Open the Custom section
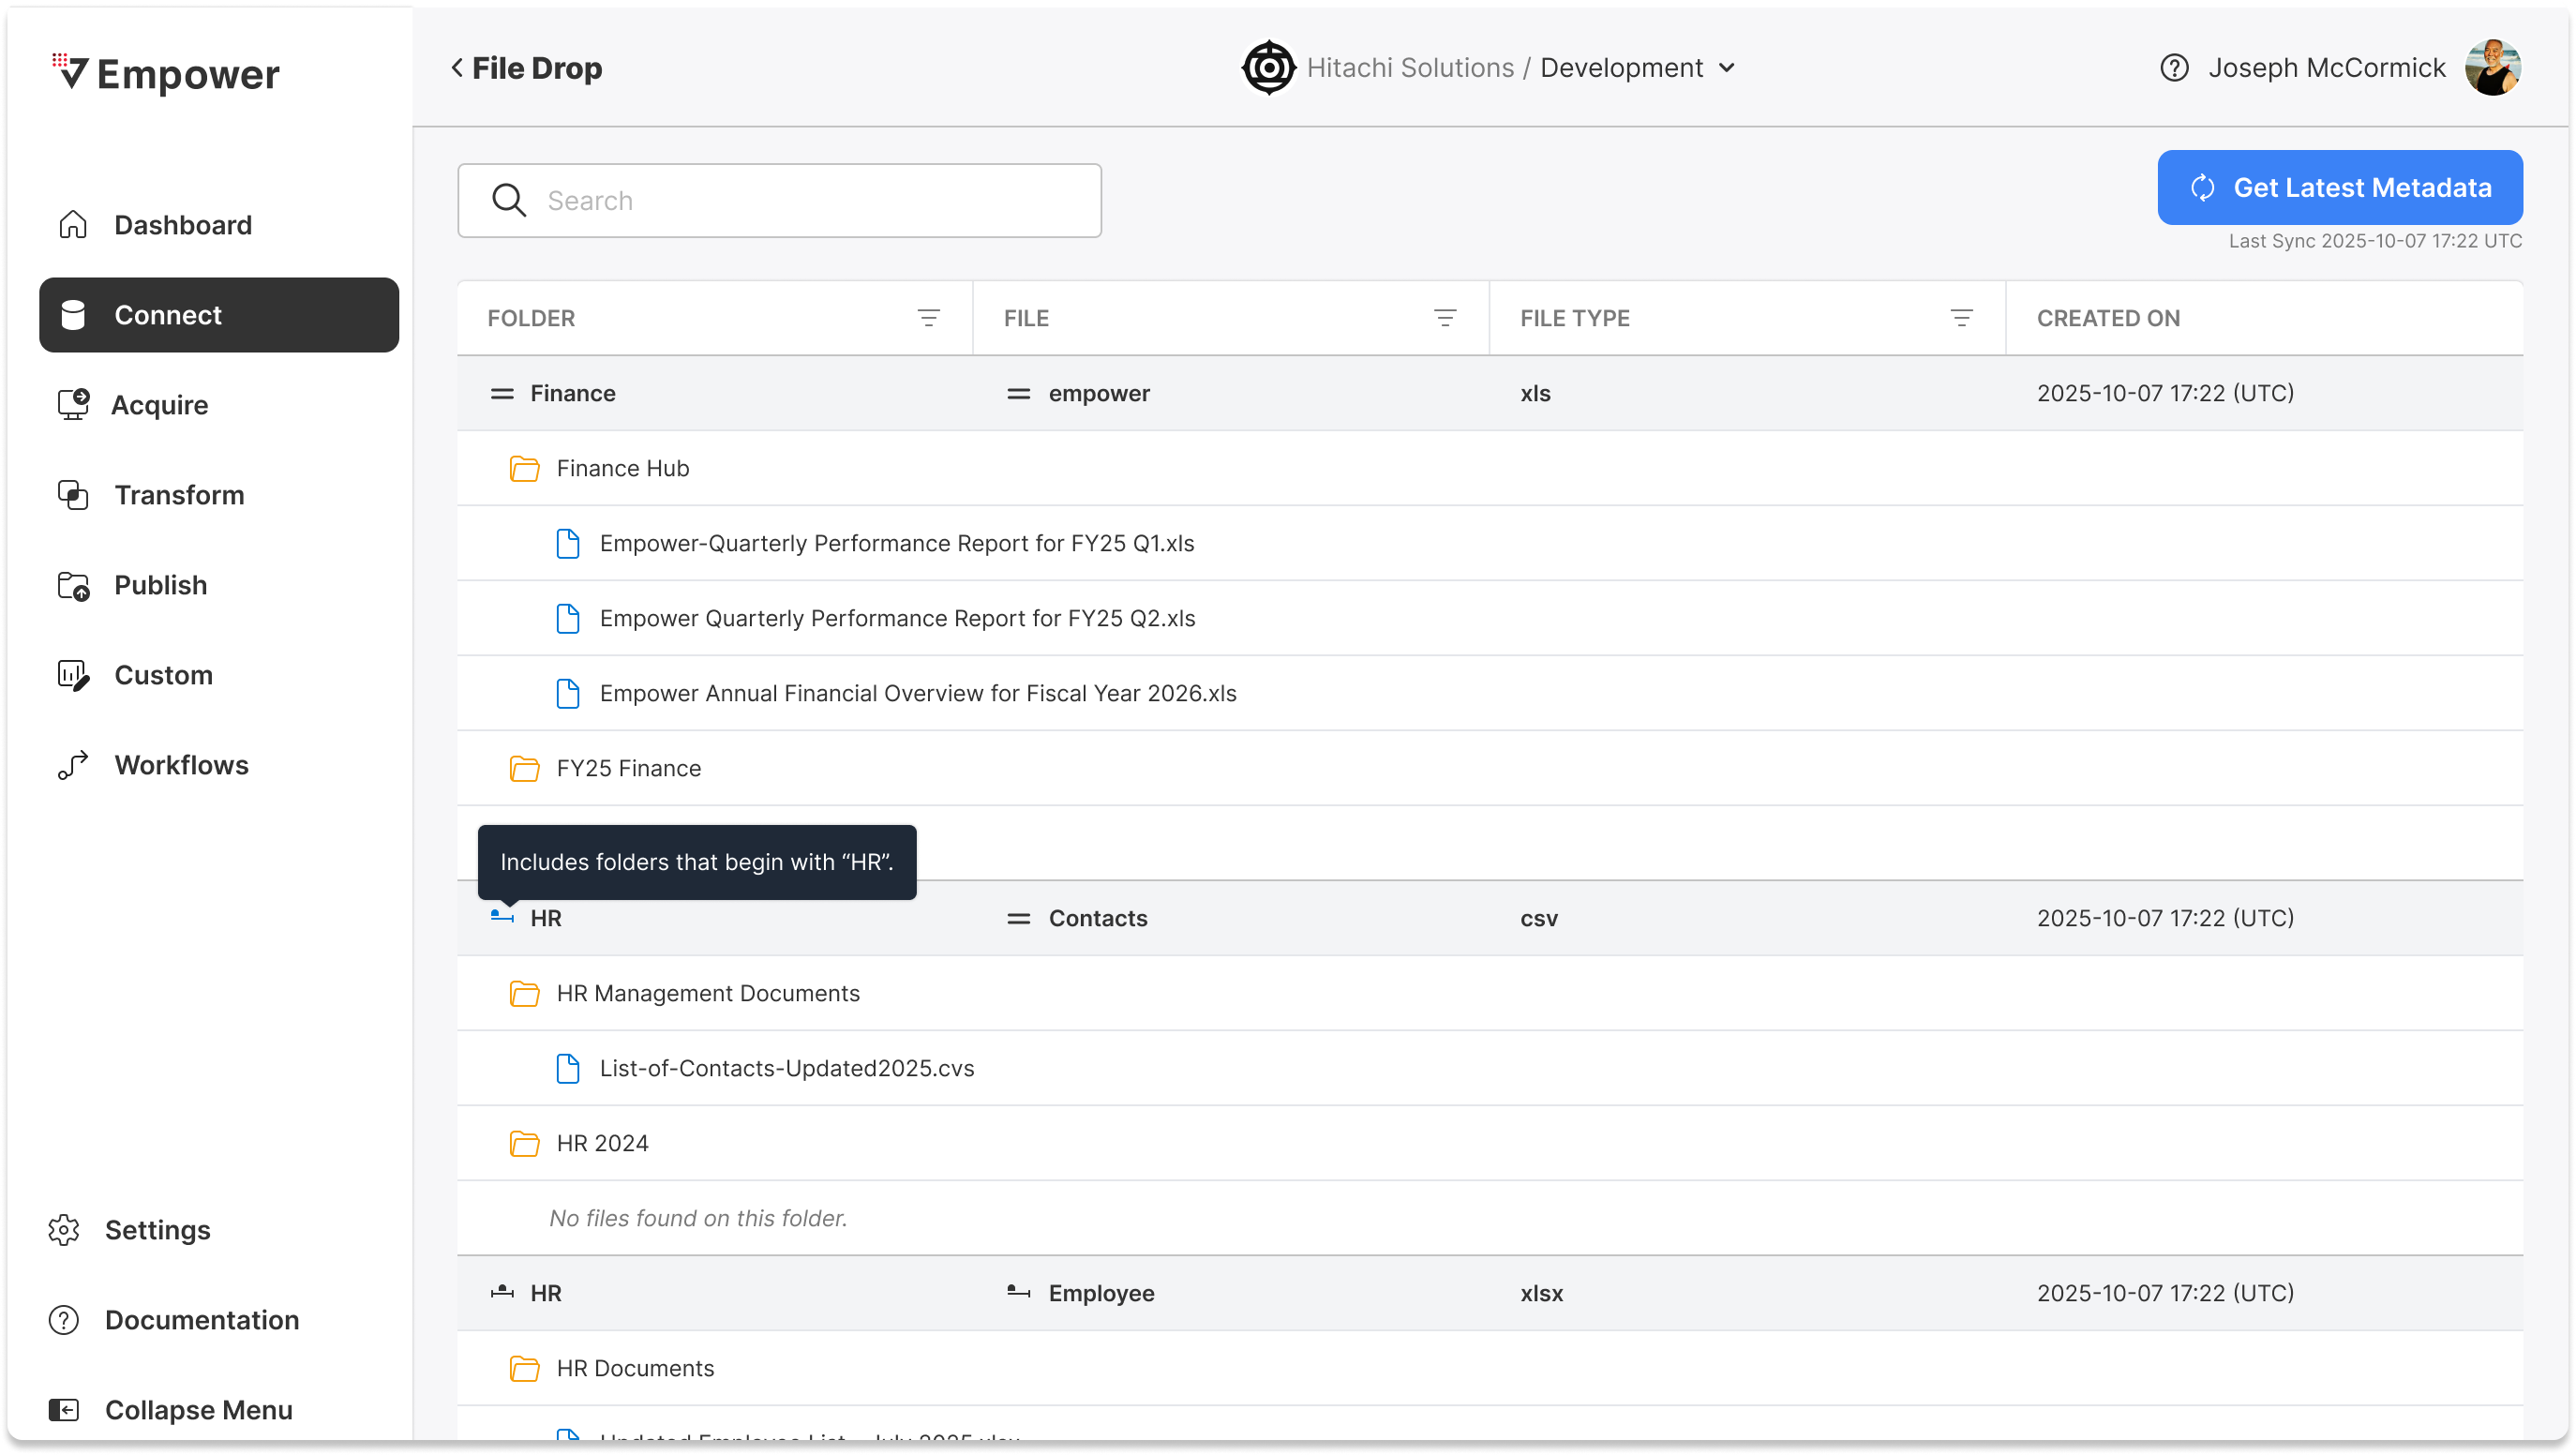The image size is (2576, 1455). coord(219,675)
